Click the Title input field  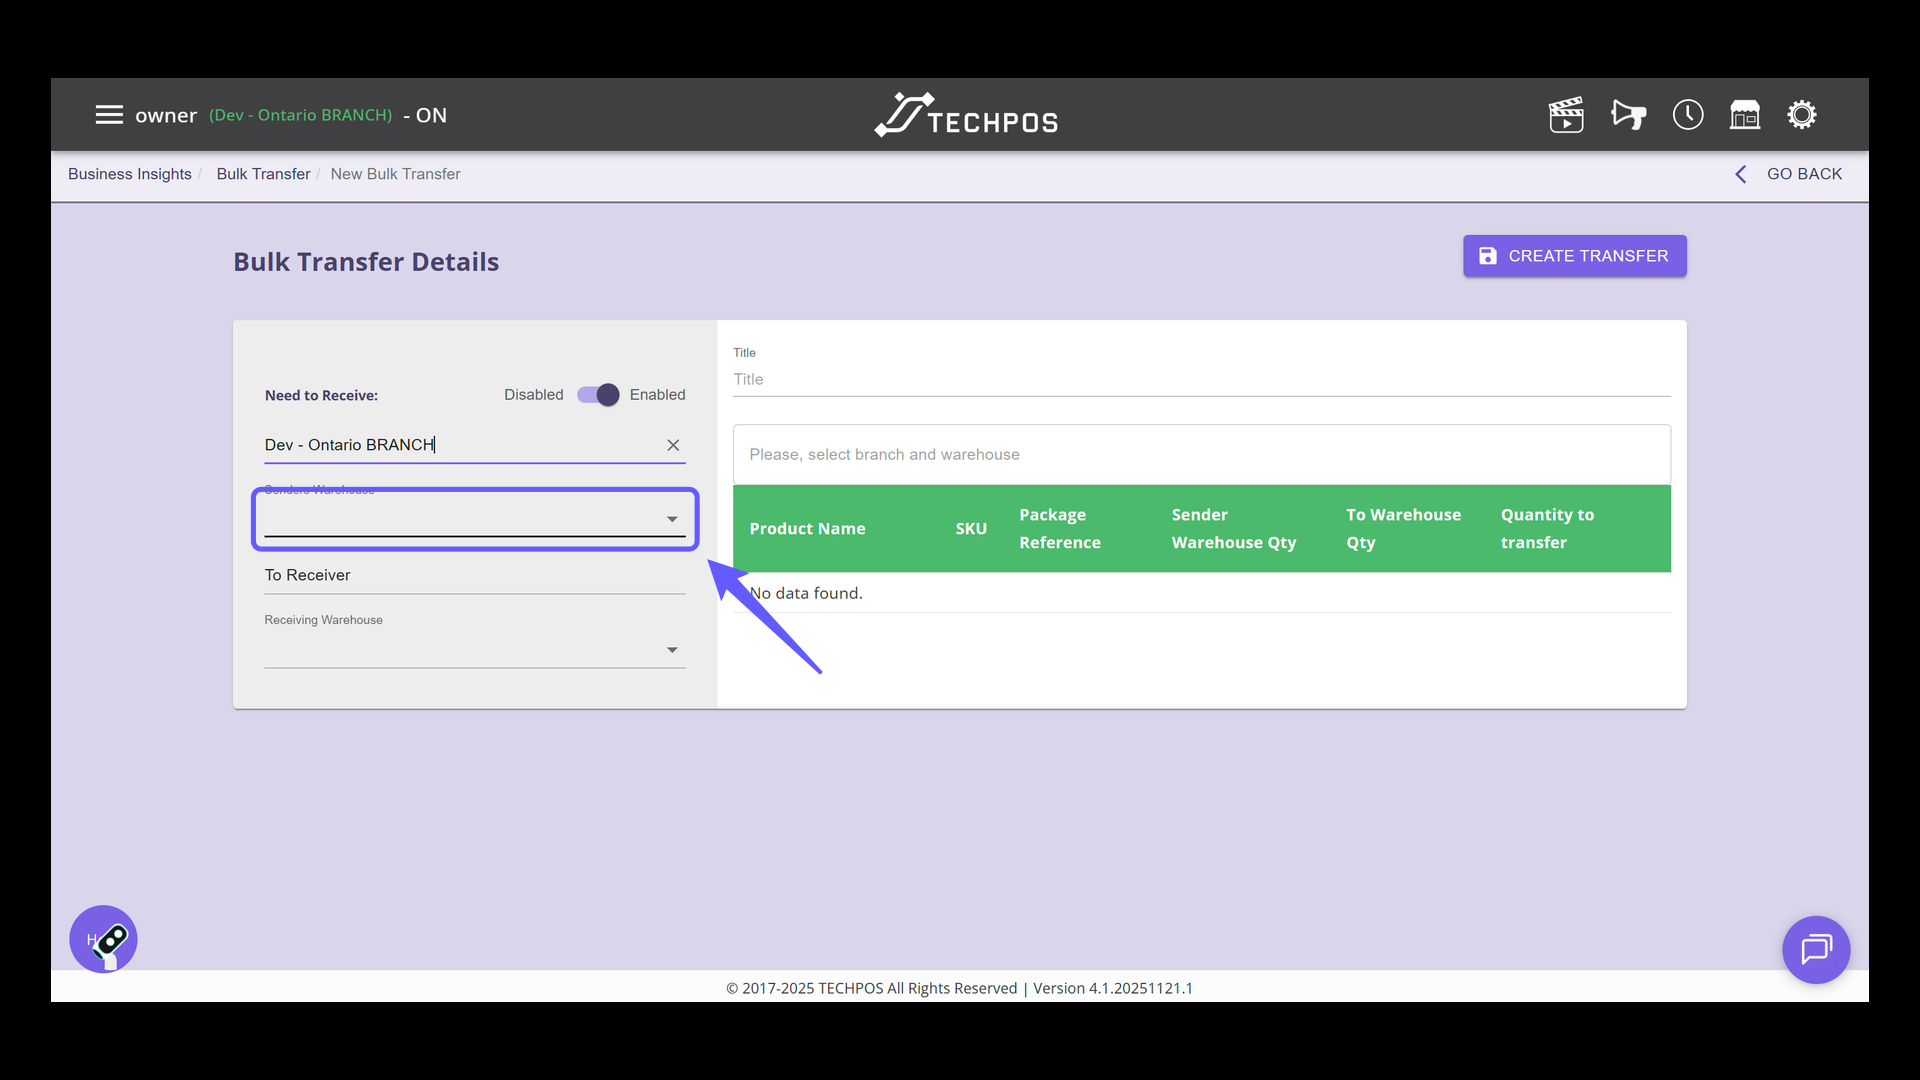coord(1200,380)
